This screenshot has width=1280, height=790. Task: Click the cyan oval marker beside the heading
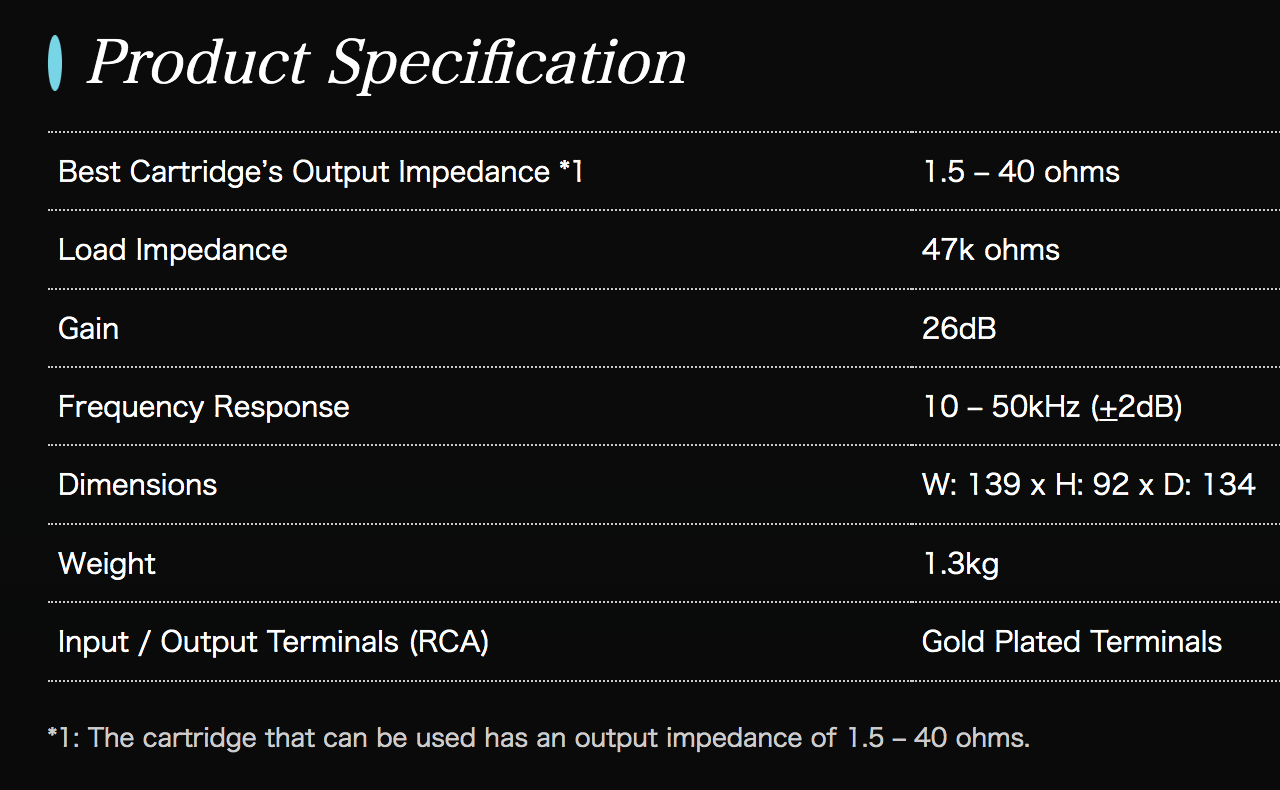click(x=55, y=62)
